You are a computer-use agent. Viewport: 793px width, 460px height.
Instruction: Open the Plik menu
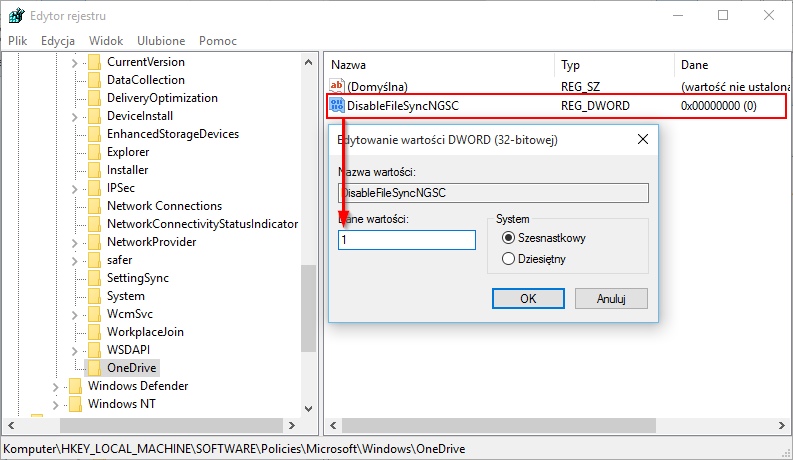point(18,40)
